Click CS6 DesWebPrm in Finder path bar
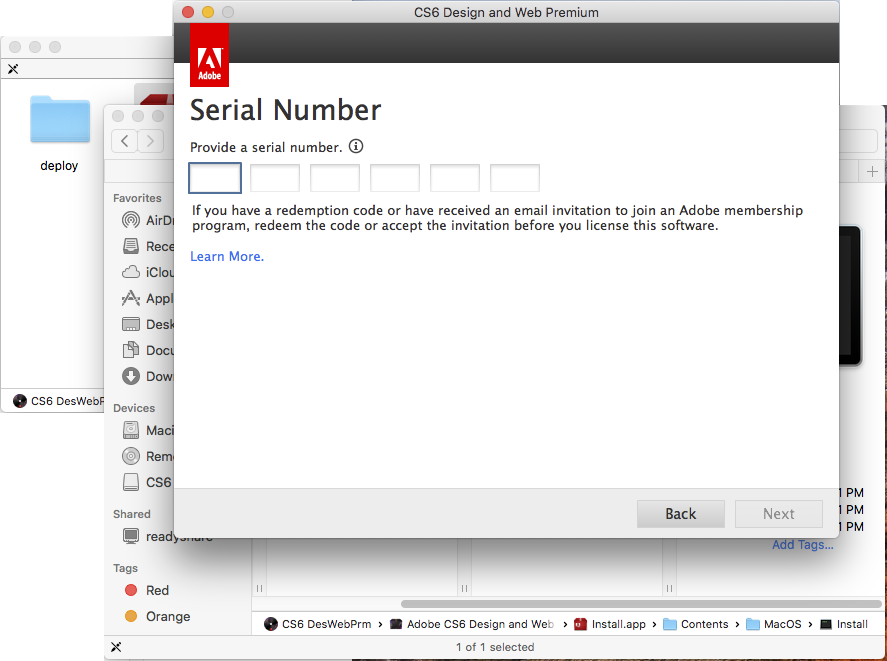Image resolution: width=887 pixels, height=661 pixels. [318, 624]
